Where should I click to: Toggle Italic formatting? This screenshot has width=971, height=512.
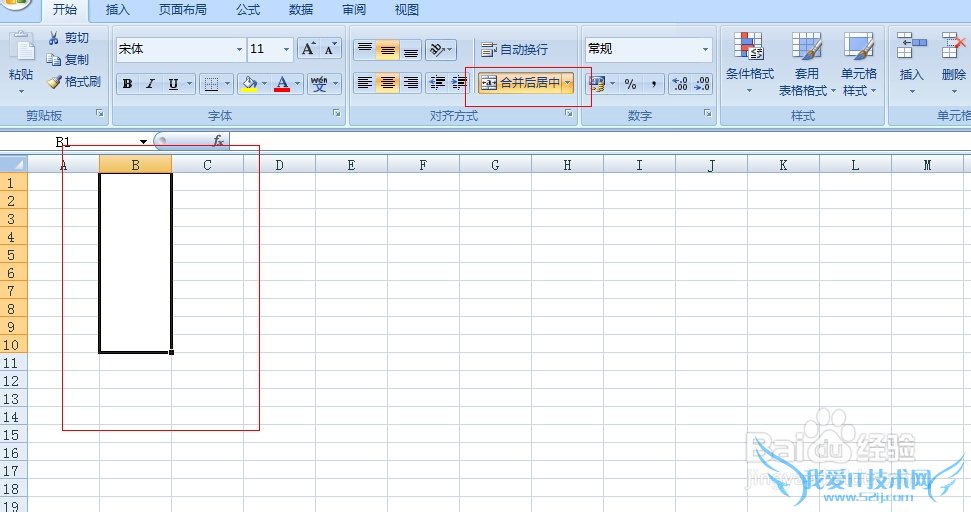(150, 84)
